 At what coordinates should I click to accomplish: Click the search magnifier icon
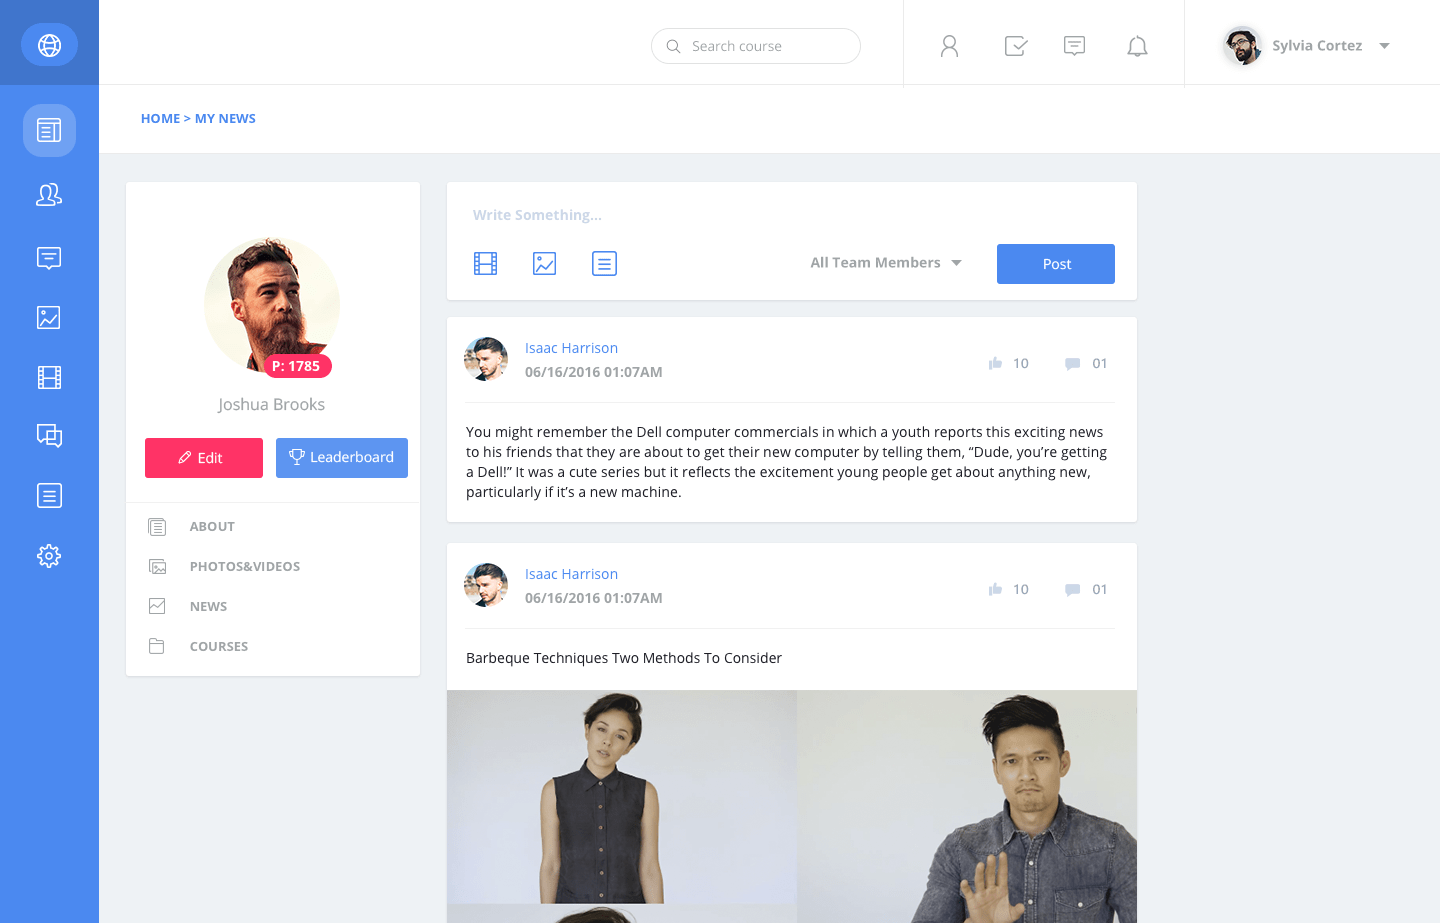(673, 46)
